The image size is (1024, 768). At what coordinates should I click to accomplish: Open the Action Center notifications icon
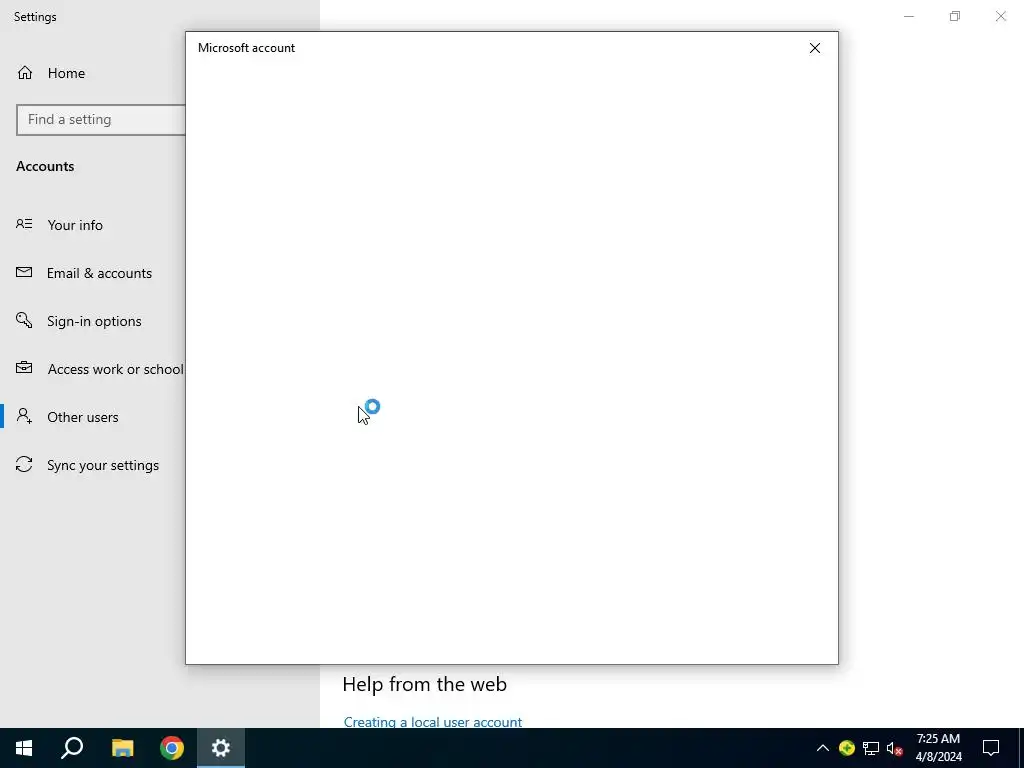[x=991, y=748]
